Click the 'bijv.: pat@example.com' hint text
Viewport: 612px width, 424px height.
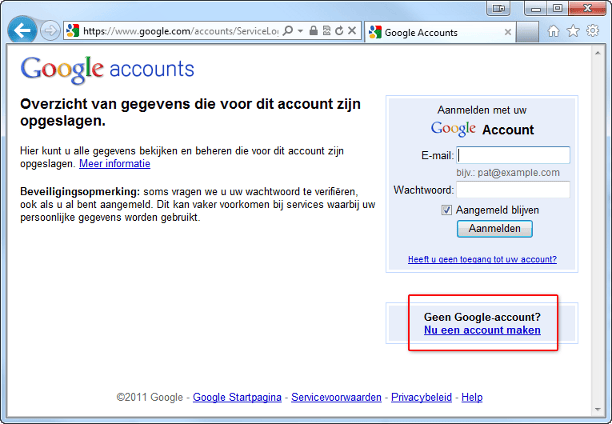tap(508, 173)
